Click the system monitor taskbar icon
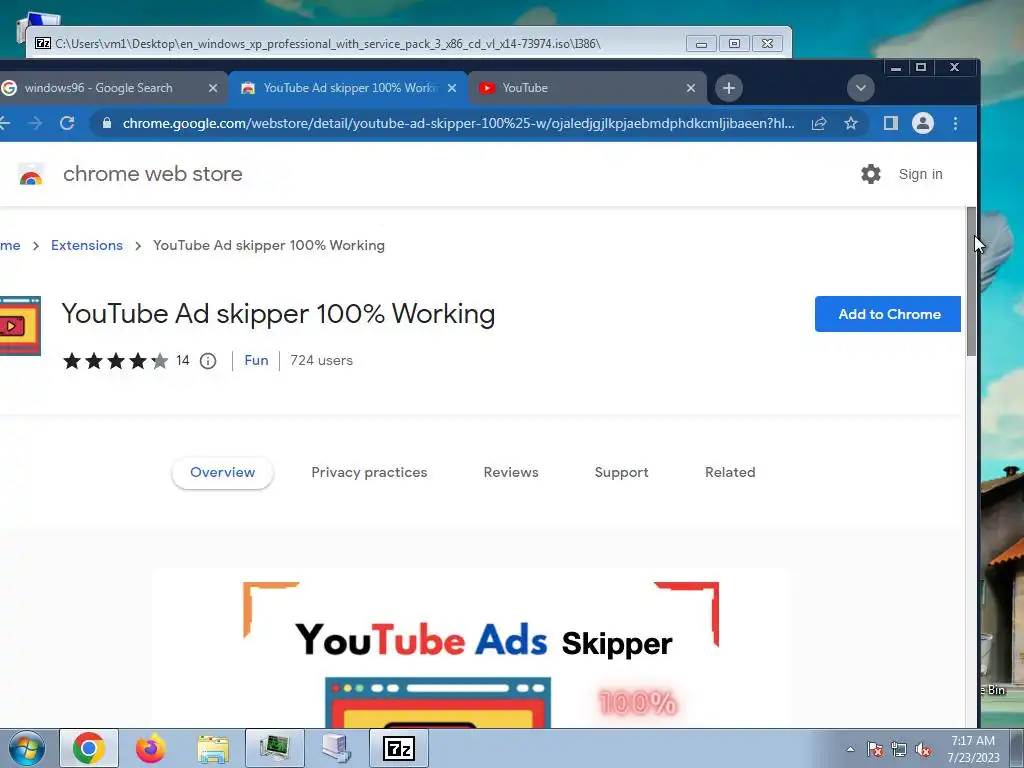This screenshot has width=1024, height=768. [x=275, y=748]
